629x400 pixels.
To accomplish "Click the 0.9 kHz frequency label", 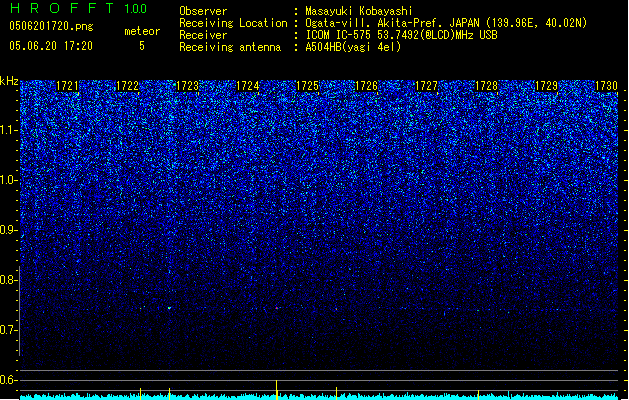I will tap(8, 230).
